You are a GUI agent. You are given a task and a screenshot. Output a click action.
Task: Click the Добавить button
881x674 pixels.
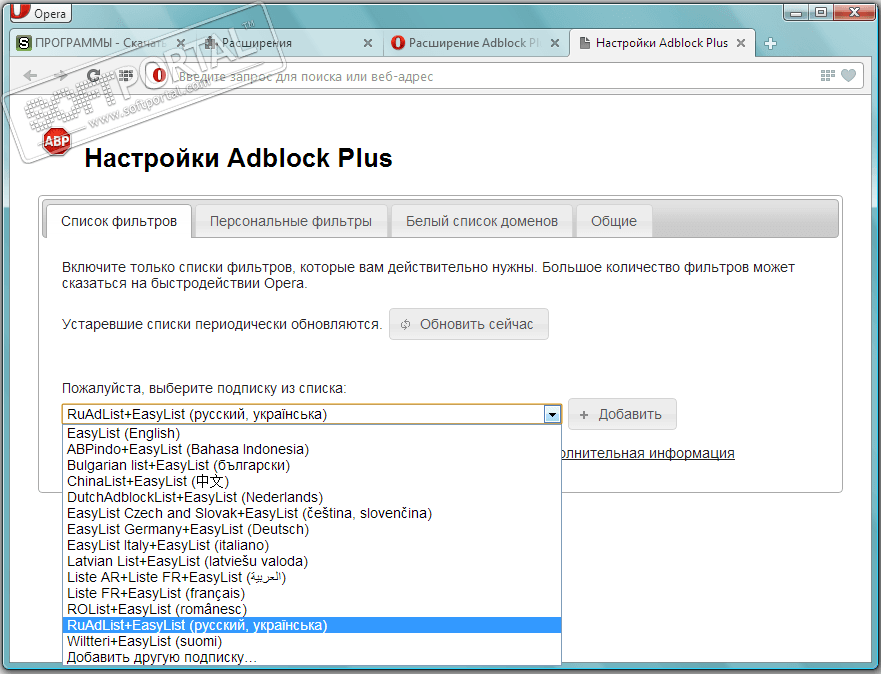[622, 415]
